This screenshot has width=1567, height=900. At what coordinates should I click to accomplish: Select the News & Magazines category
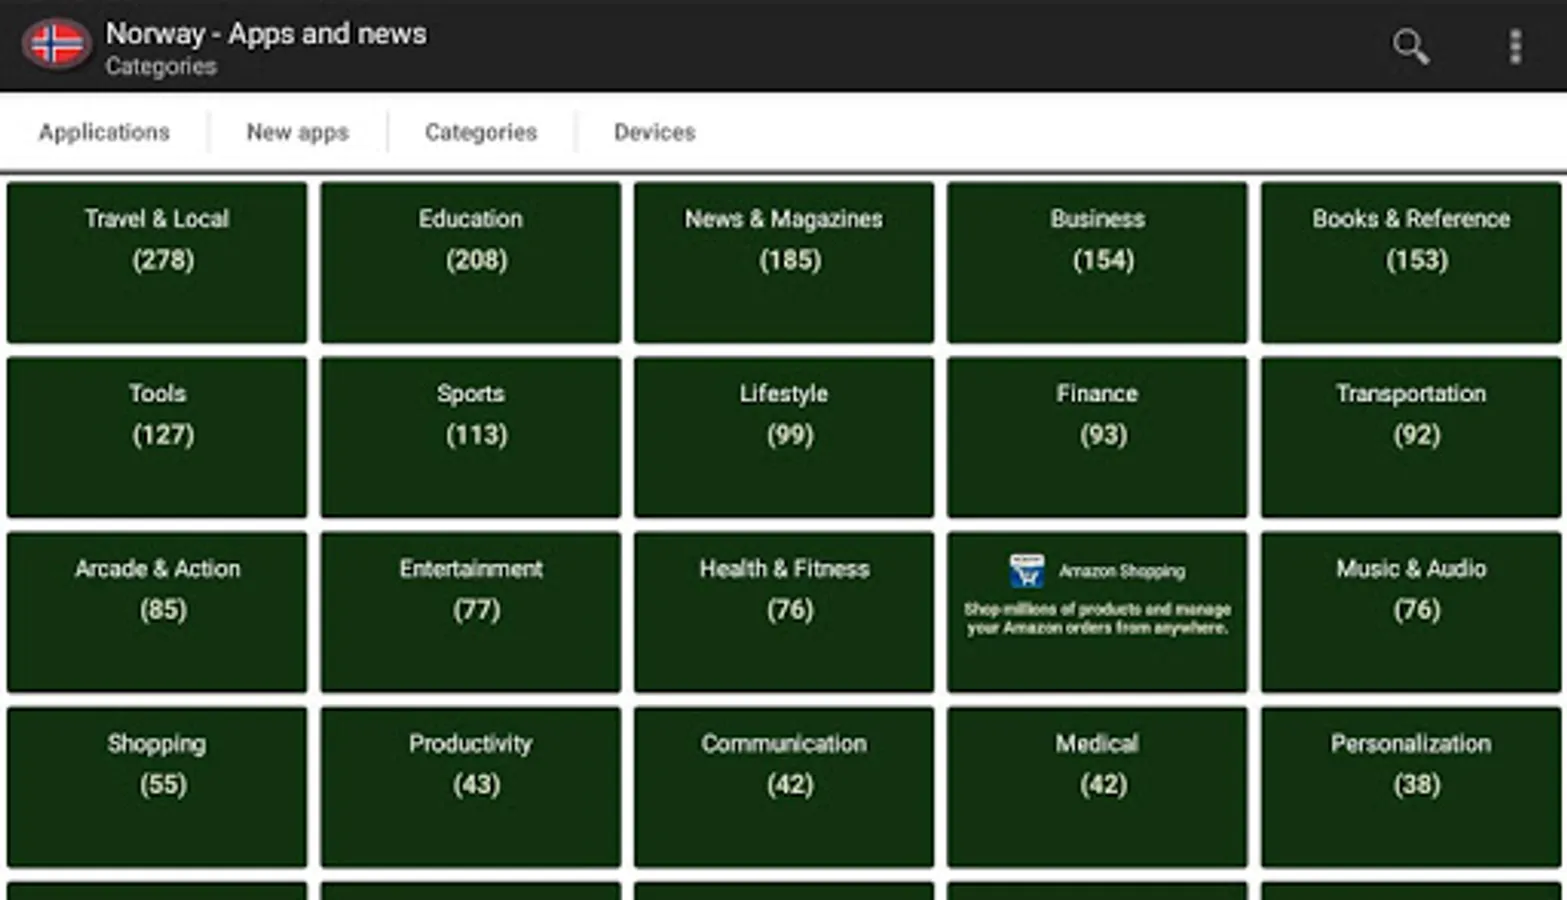click(x=784, y=262)
